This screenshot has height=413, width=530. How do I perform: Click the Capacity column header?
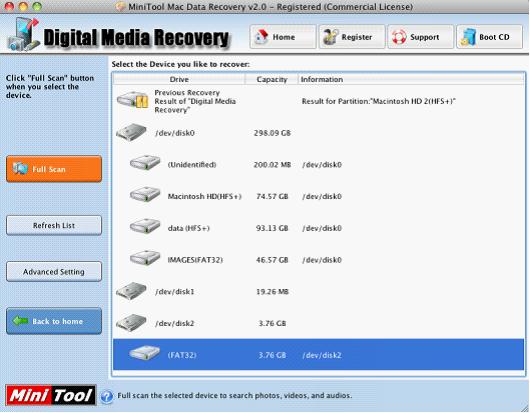click(x=272, y=79)
